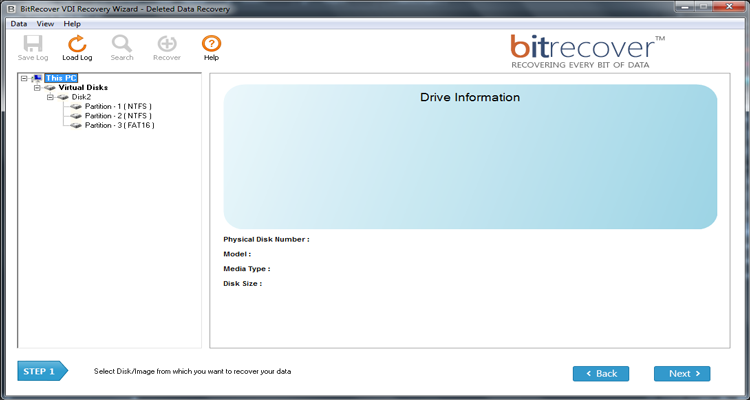Open the Data menu

click(18, 23)
